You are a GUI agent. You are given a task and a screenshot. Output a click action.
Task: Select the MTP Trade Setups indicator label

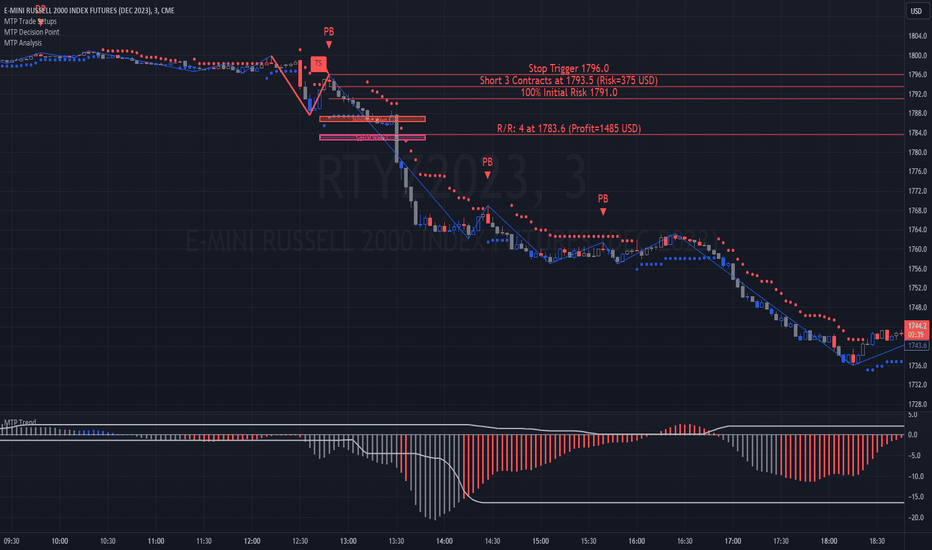[x=30, y=21]
